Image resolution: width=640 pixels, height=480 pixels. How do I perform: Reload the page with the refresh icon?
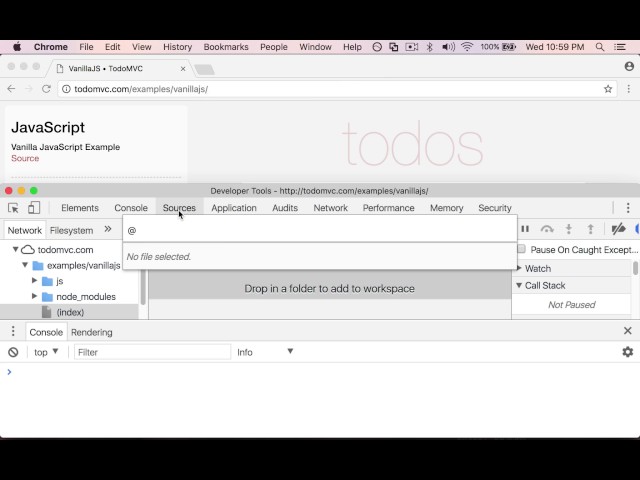(46, 89)
